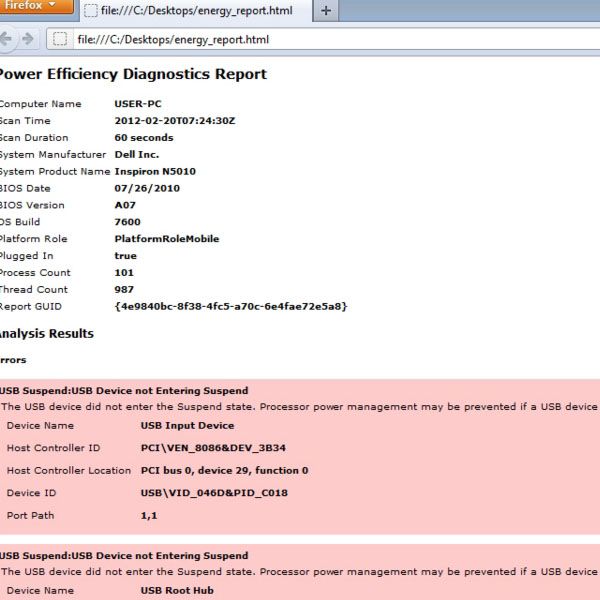Select the energy_report.html tab

click(x=196, y=10)
